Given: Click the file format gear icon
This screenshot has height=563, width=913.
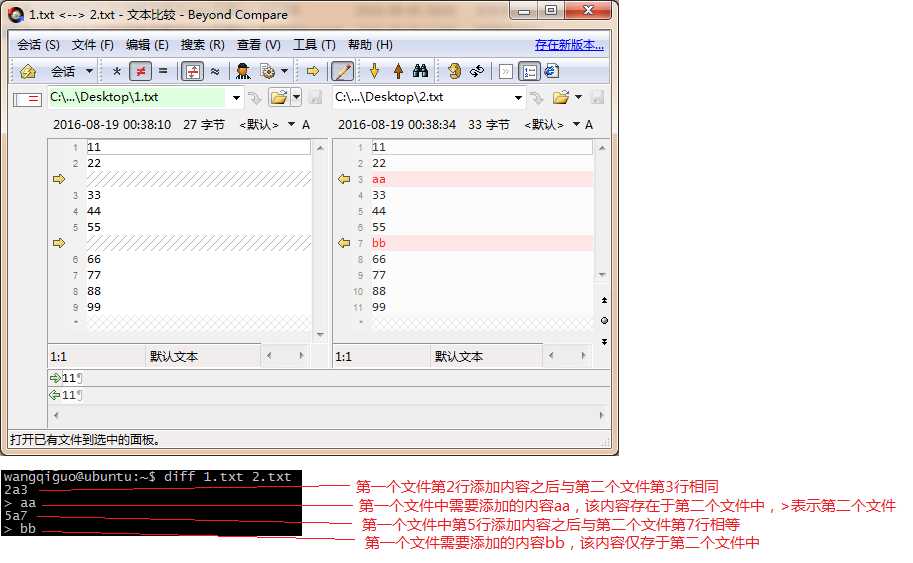Looking at the screenshot, I should (x=268, y=71).
